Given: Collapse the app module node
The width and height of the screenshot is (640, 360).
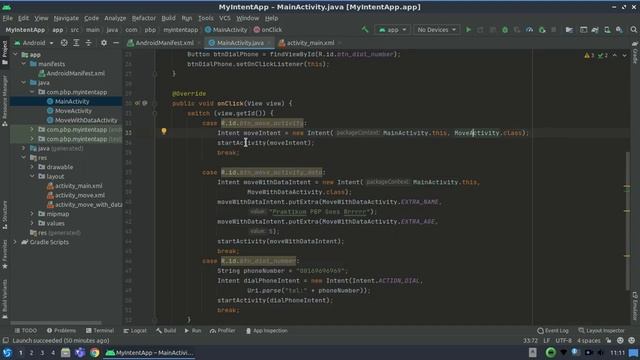Looking at the screenshot, I should (x=16, y=54).
